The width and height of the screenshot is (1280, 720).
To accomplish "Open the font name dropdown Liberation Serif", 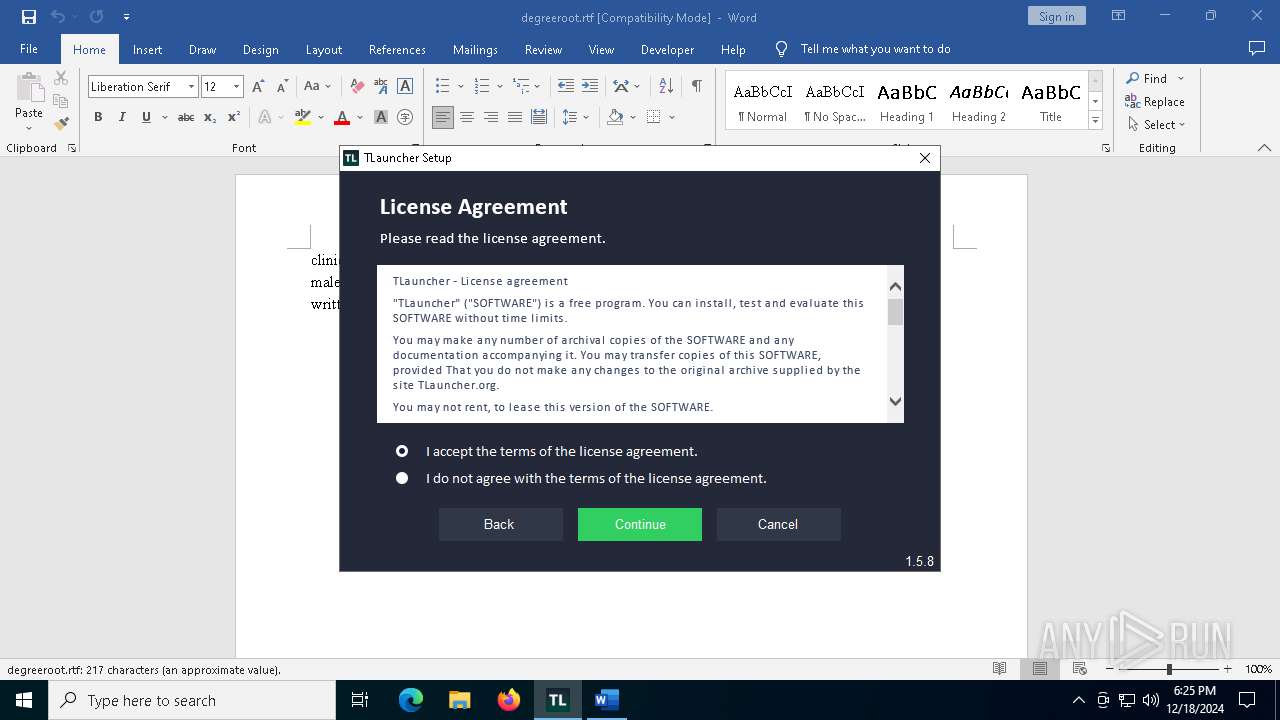I will (x=191, y=87).
